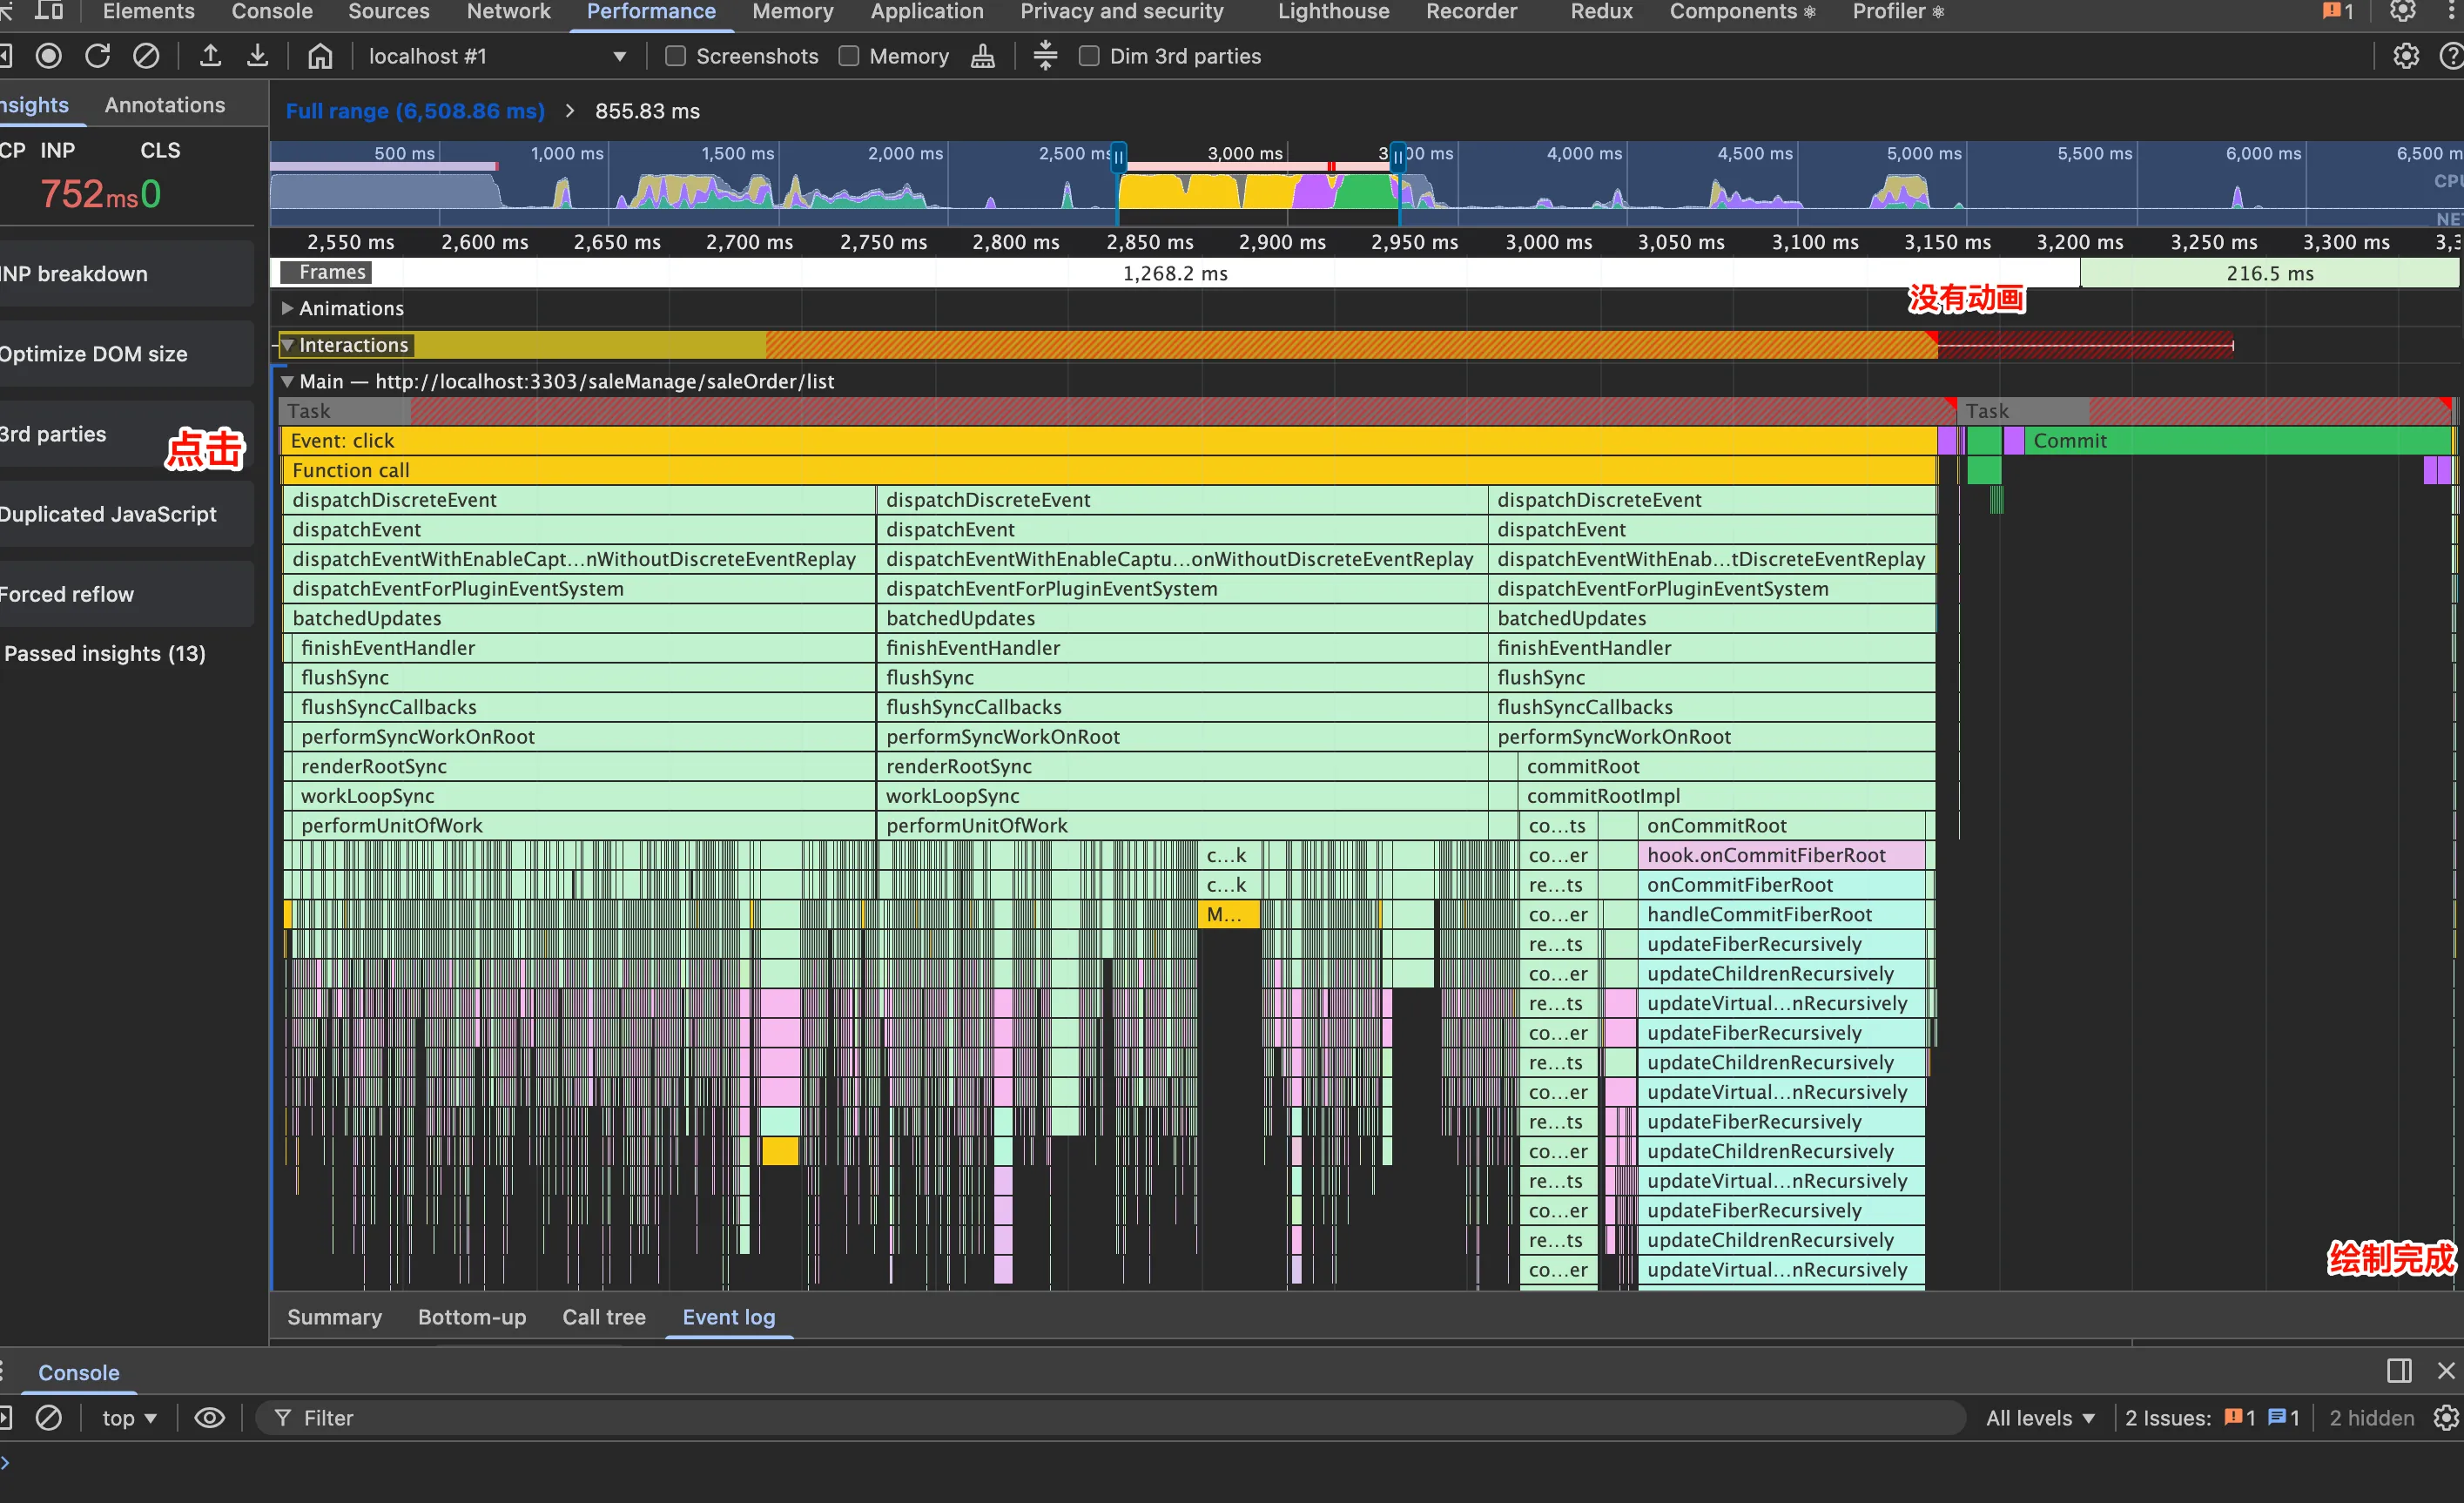Viewport: 2464px width, 1503px height.
Task: Toggle the Dim 3rd parties checkbox
Action: click(x=1089, y=56)
